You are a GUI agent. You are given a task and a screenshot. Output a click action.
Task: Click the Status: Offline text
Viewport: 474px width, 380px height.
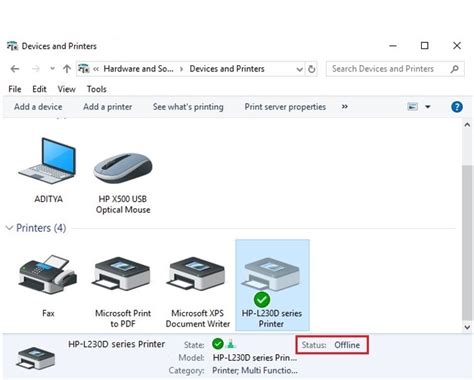tap(331, 345)
